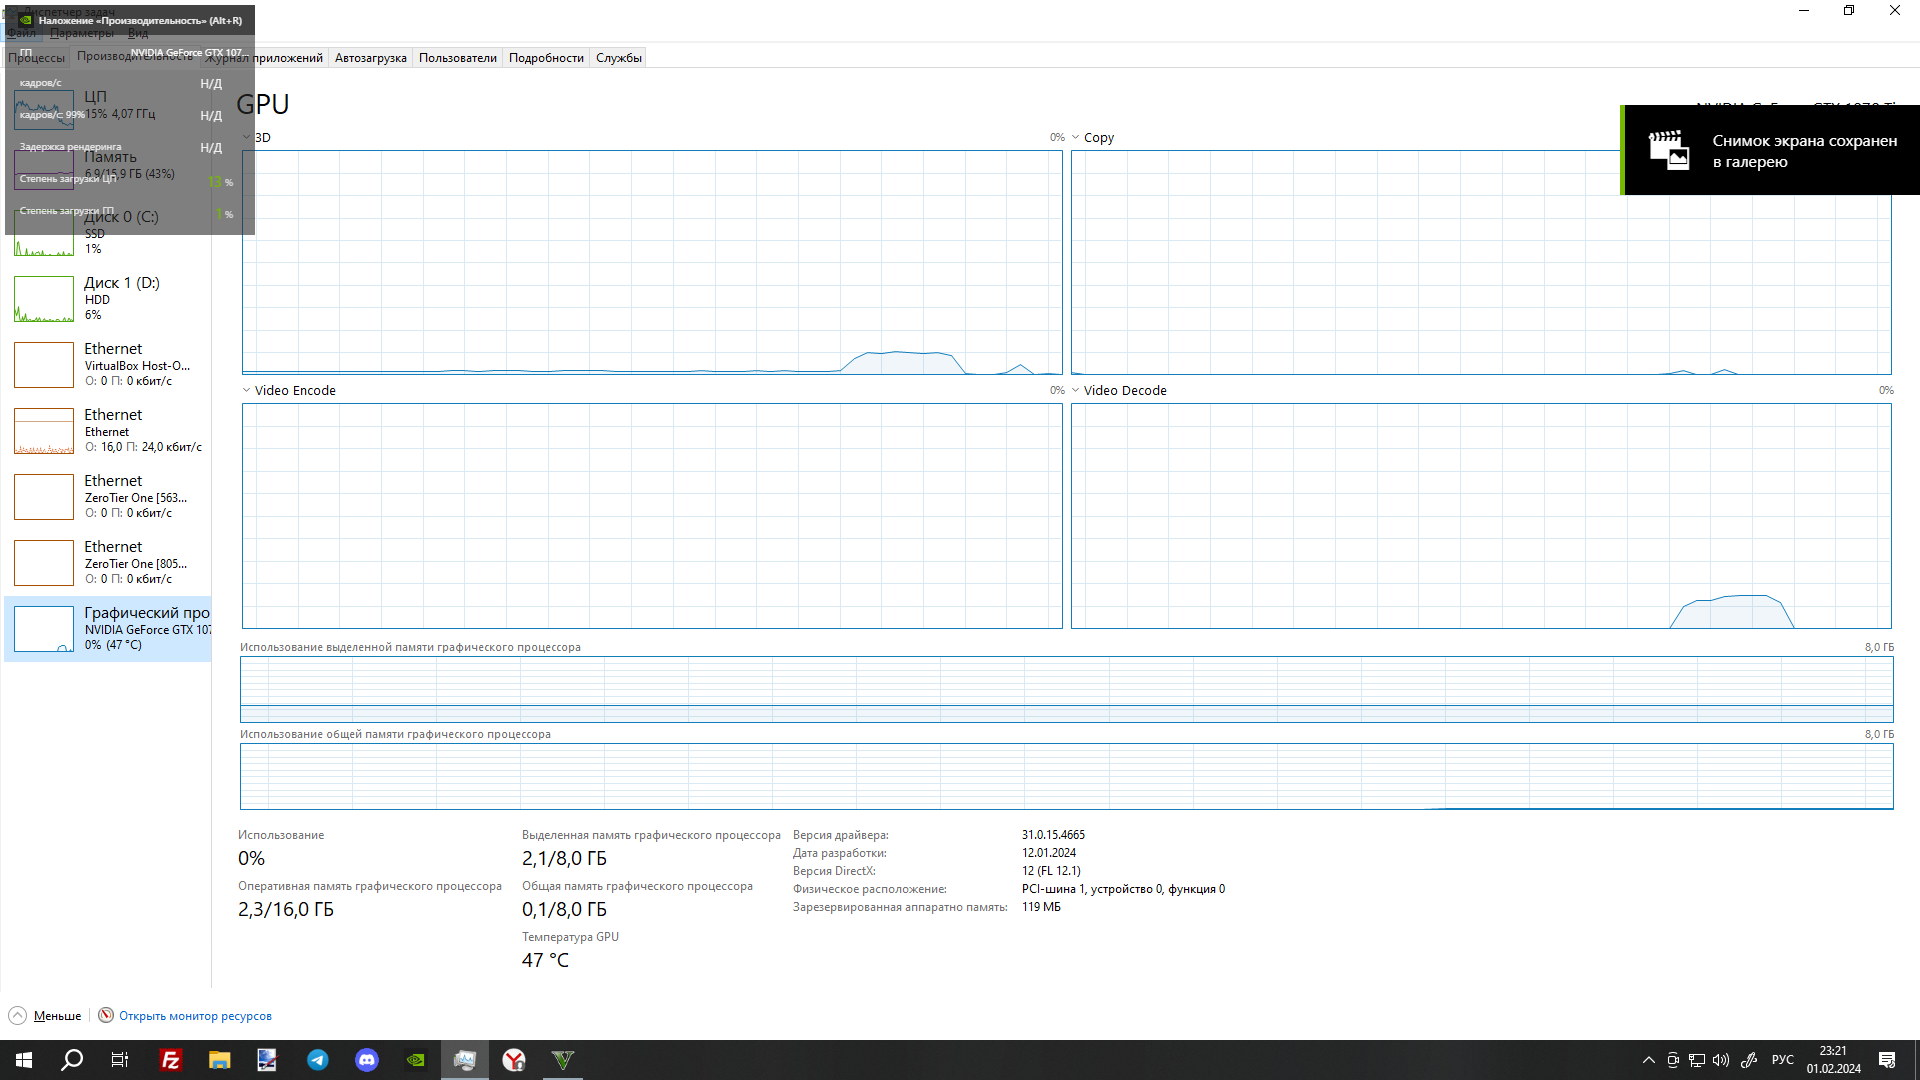The image size is (1920, 1080).
Task: Click GPU RAM value 2,3/16,0 ГБ
Action: point(286,910)
